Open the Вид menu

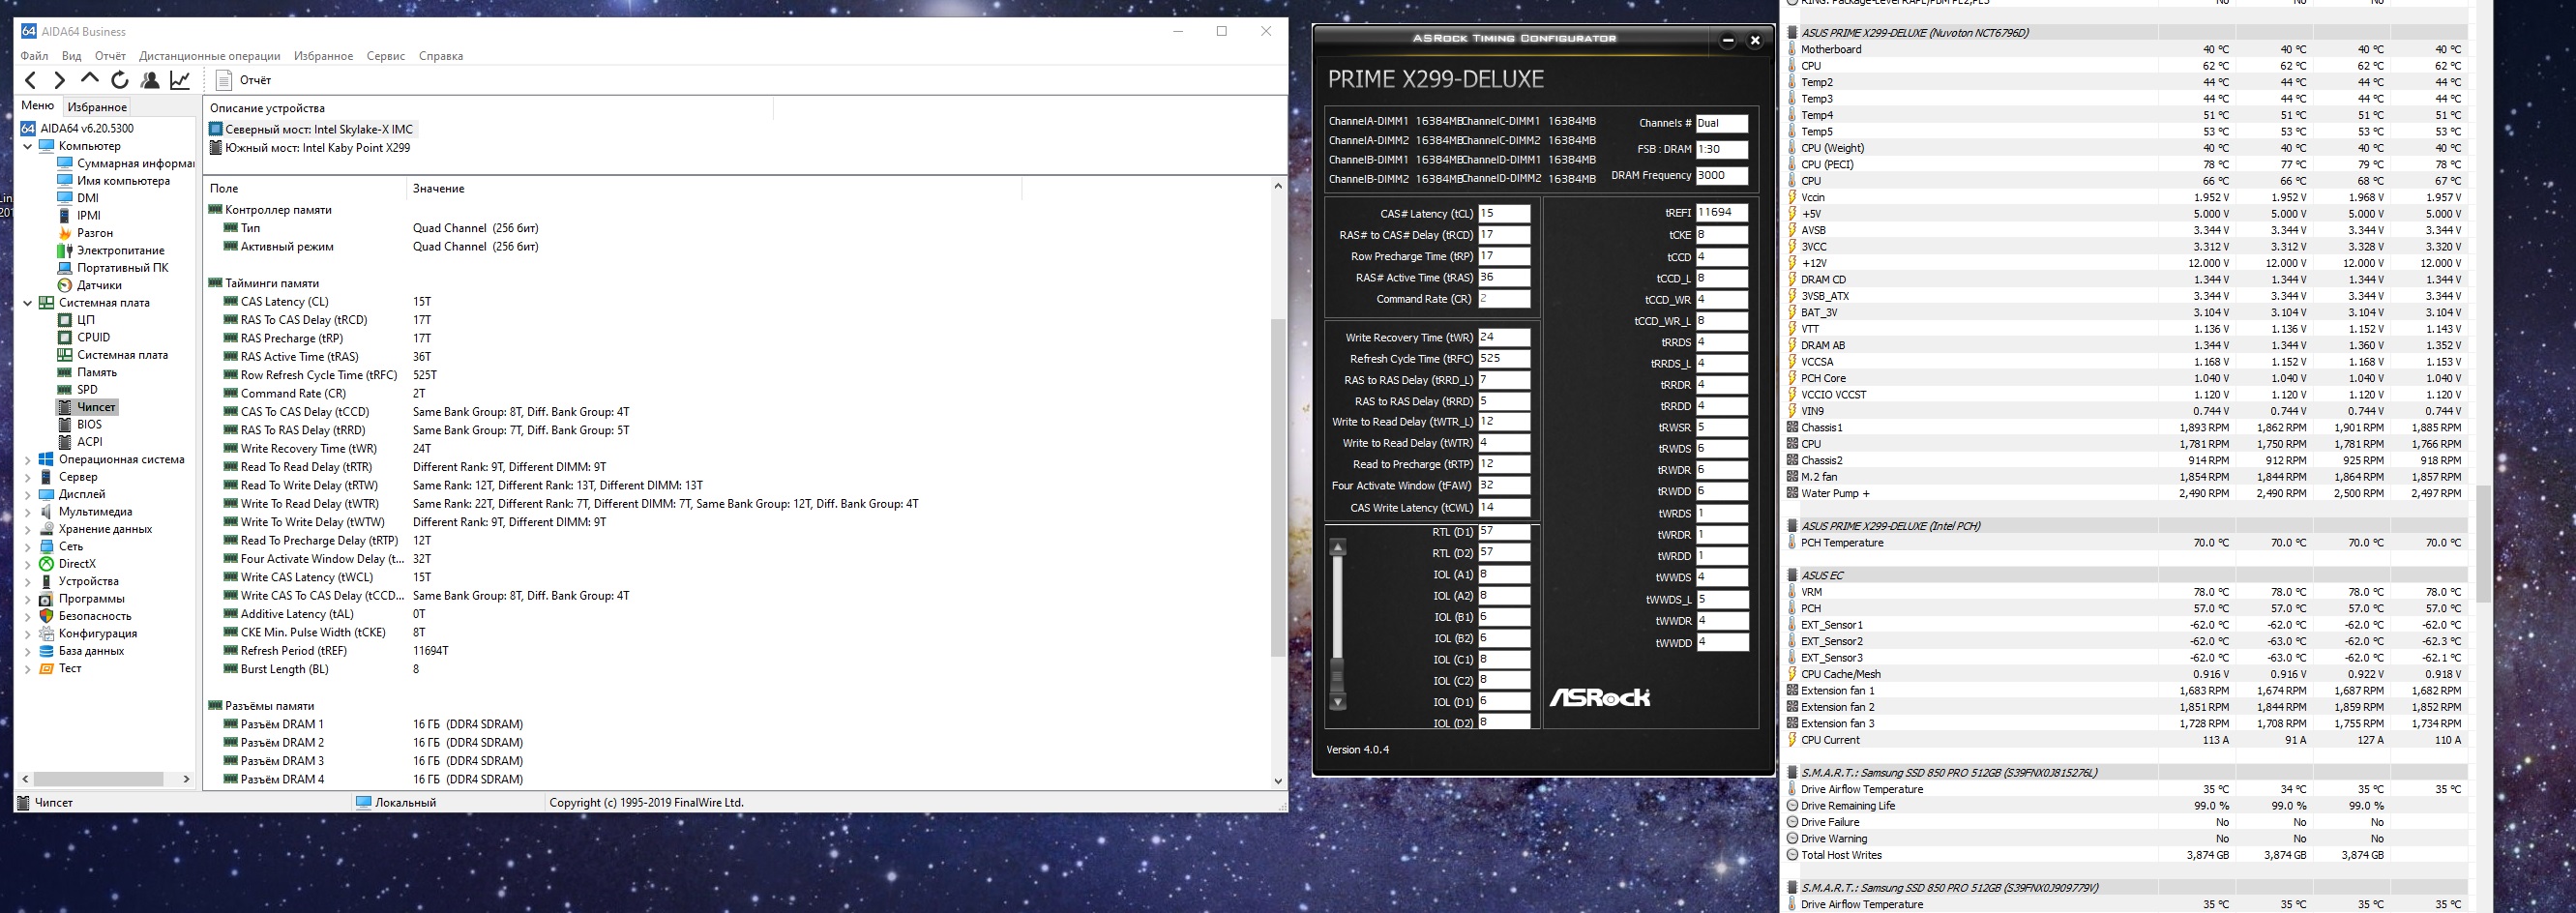[72, 56]
